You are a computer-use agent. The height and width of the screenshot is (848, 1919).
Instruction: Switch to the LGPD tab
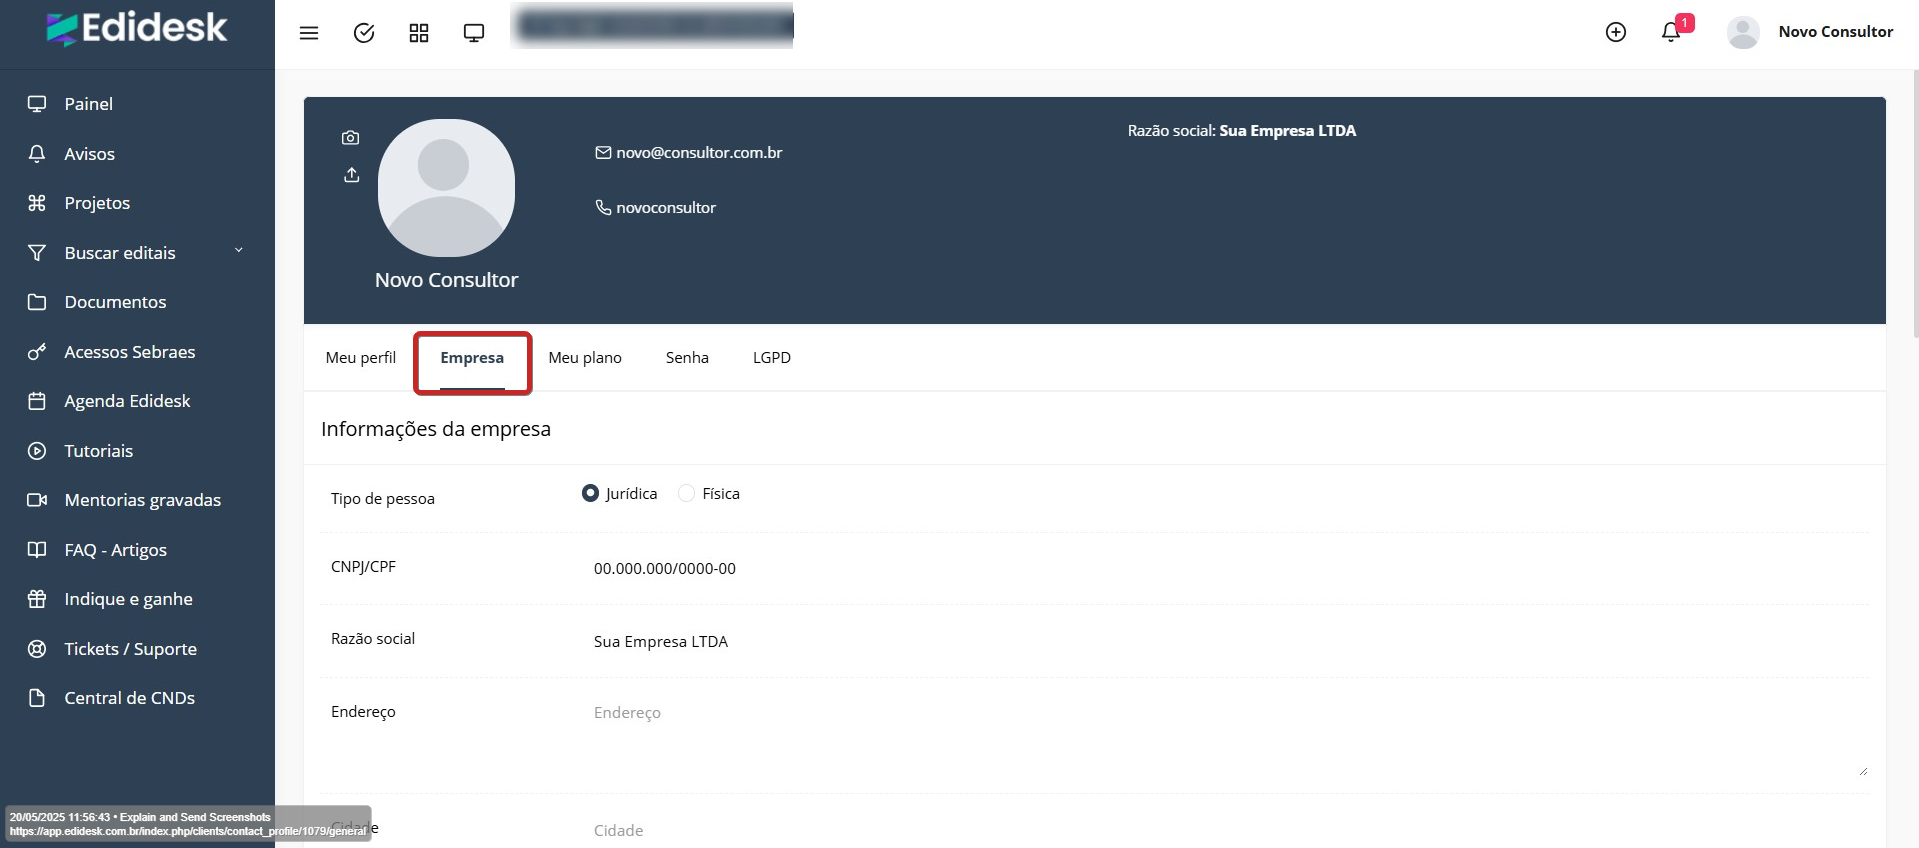(771, 358)
